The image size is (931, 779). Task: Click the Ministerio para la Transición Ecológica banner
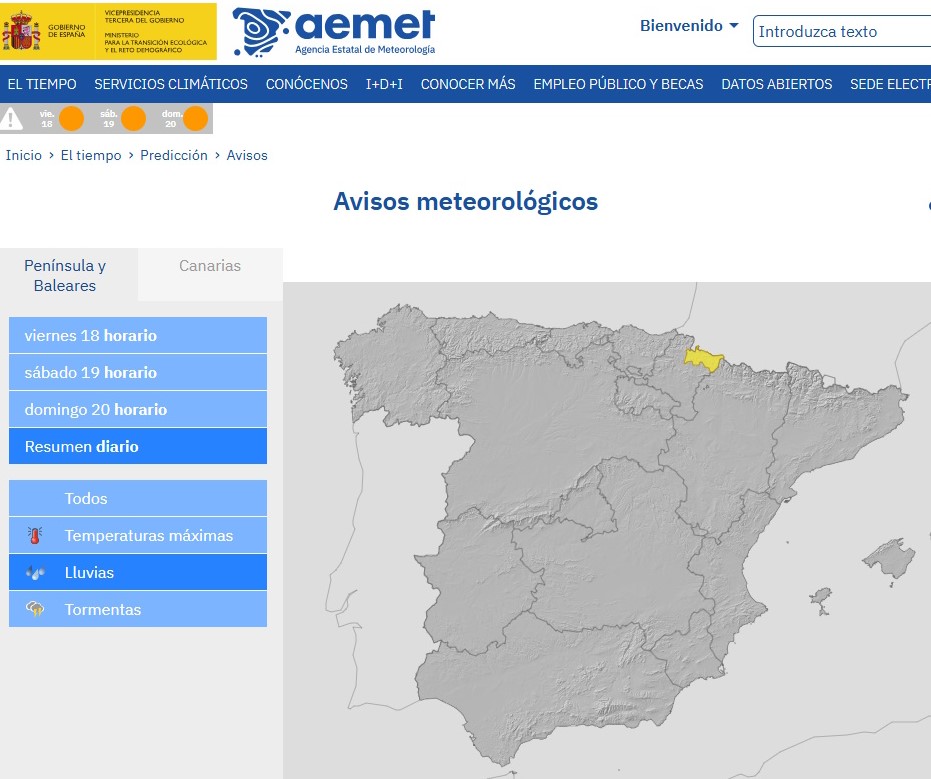point(156,31)
